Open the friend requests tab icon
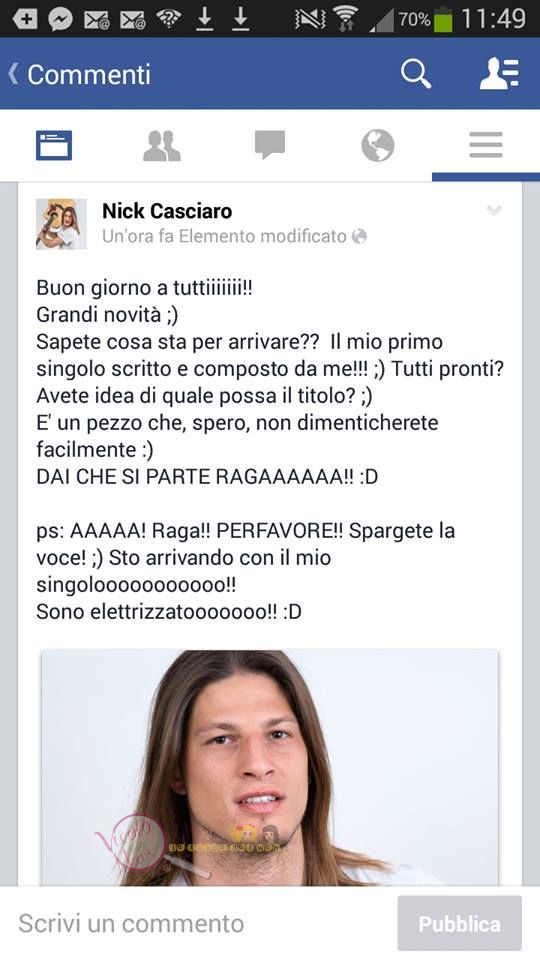This screenshot has height=960, width=540. 162,146
